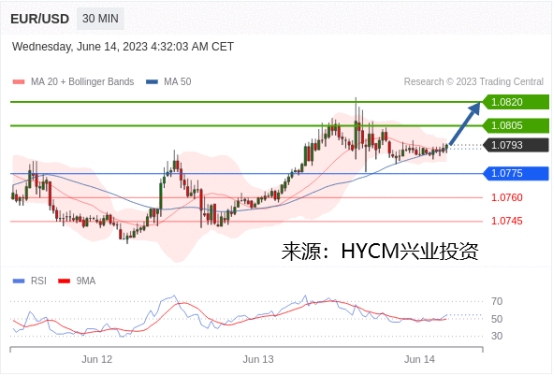554x376 pixels.
Task: Click the RSI 30 axis value
Action: 497,336
